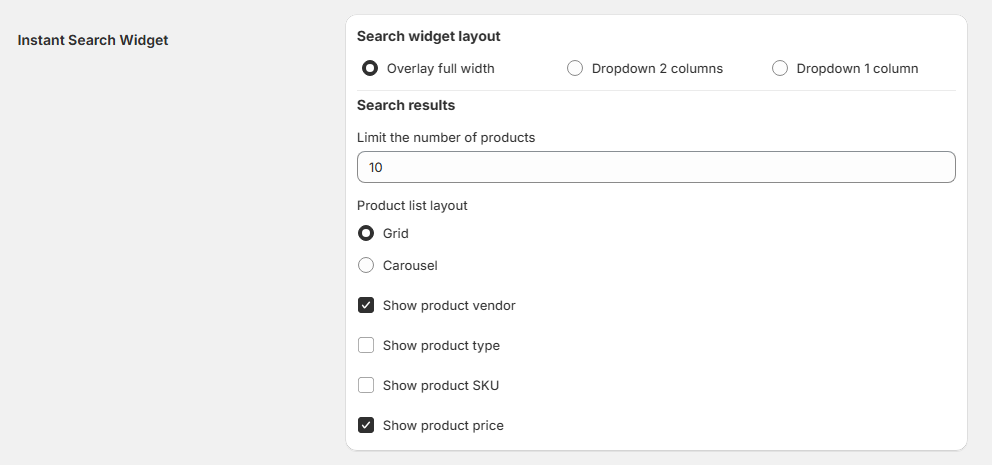The height and width of the screenshot is (465, 992).
Task: Click the "Carousel" option label text
Action: (x=410, y=265)
